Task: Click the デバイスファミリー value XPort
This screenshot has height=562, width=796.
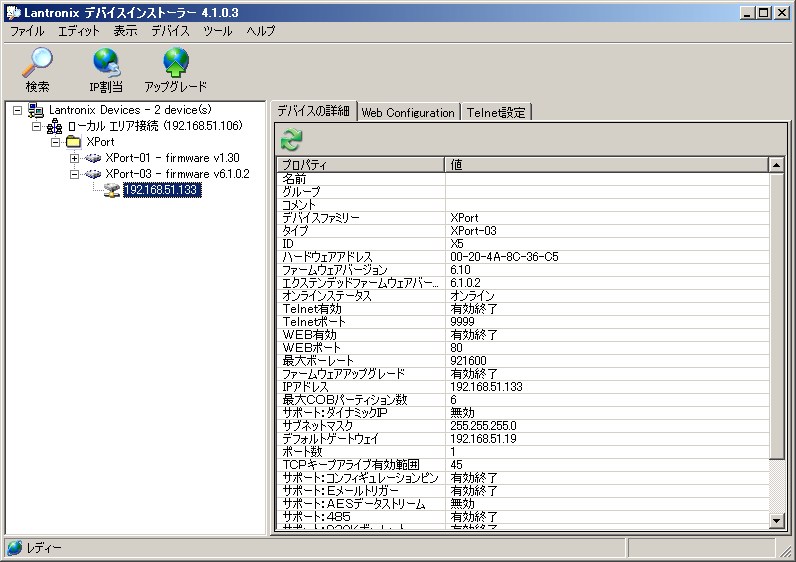Action: pyautogui.click(x=465, y=218)
